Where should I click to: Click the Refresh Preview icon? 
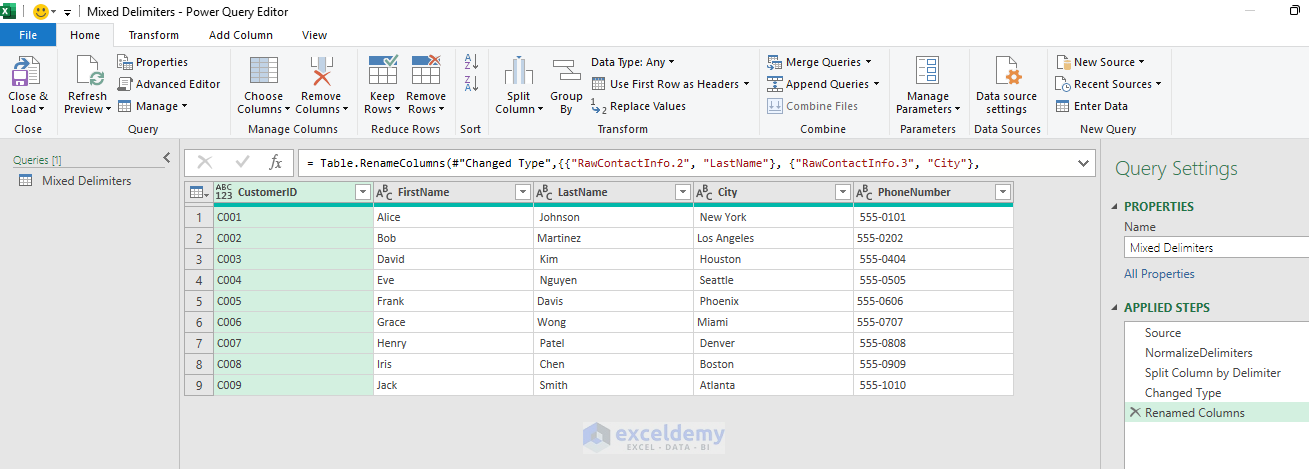point(89,72)
